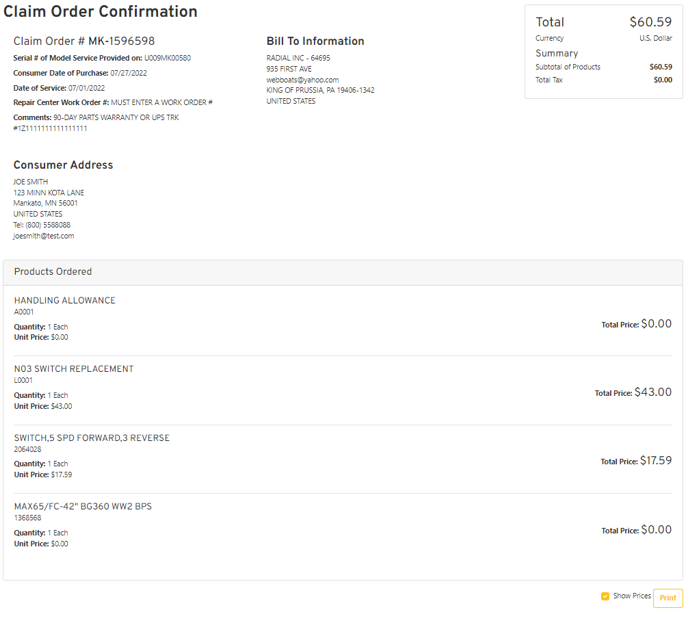
Task: Click the Consumer Address heading
Action: [63, 165]
